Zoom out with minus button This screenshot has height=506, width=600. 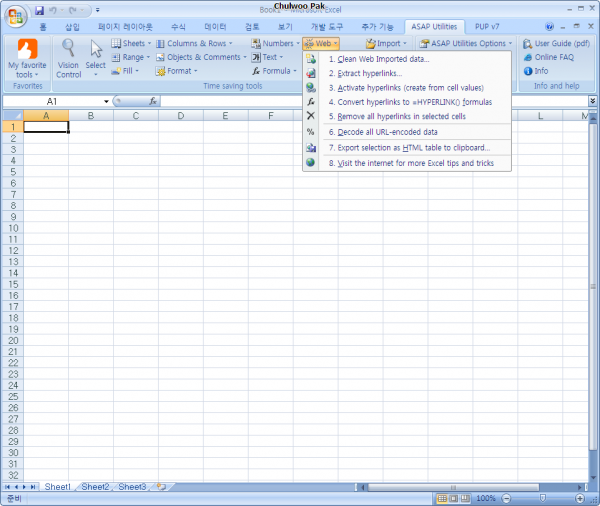coord(506,498)
